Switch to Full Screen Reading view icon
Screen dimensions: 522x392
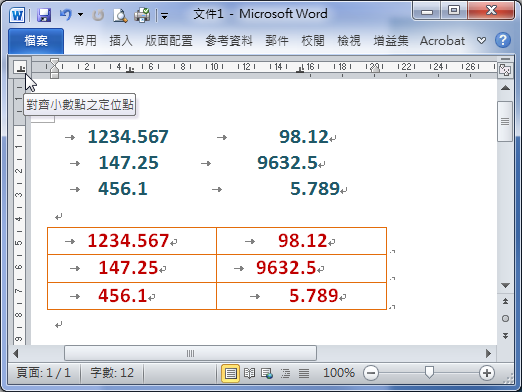[x=249, y=373]
